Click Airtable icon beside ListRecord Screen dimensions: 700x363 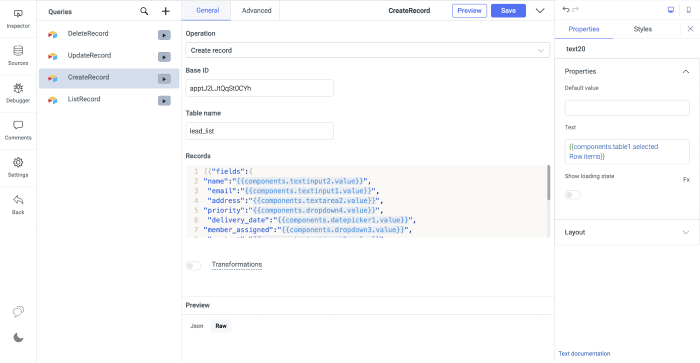[53, 100]
